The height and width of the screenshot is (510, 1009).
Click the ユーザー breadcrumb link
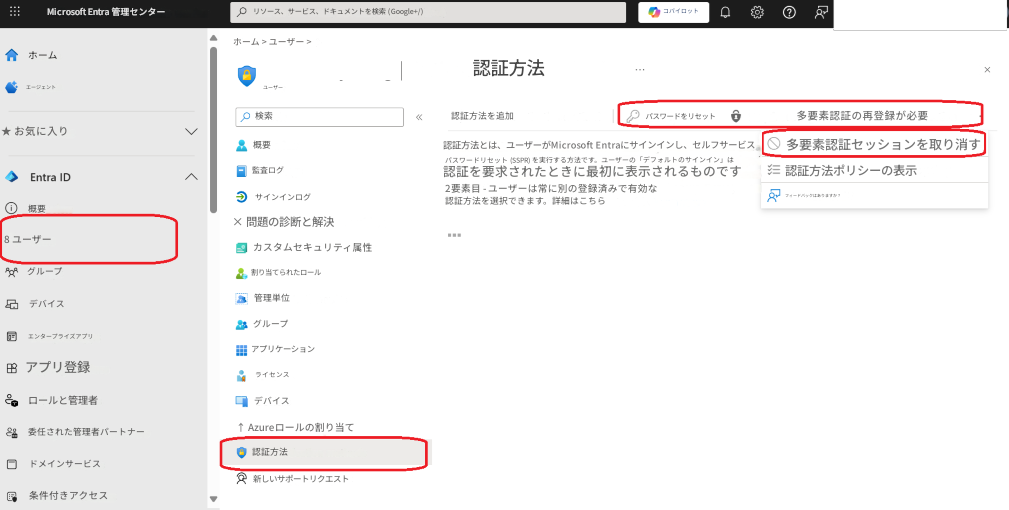pos(286,41)
